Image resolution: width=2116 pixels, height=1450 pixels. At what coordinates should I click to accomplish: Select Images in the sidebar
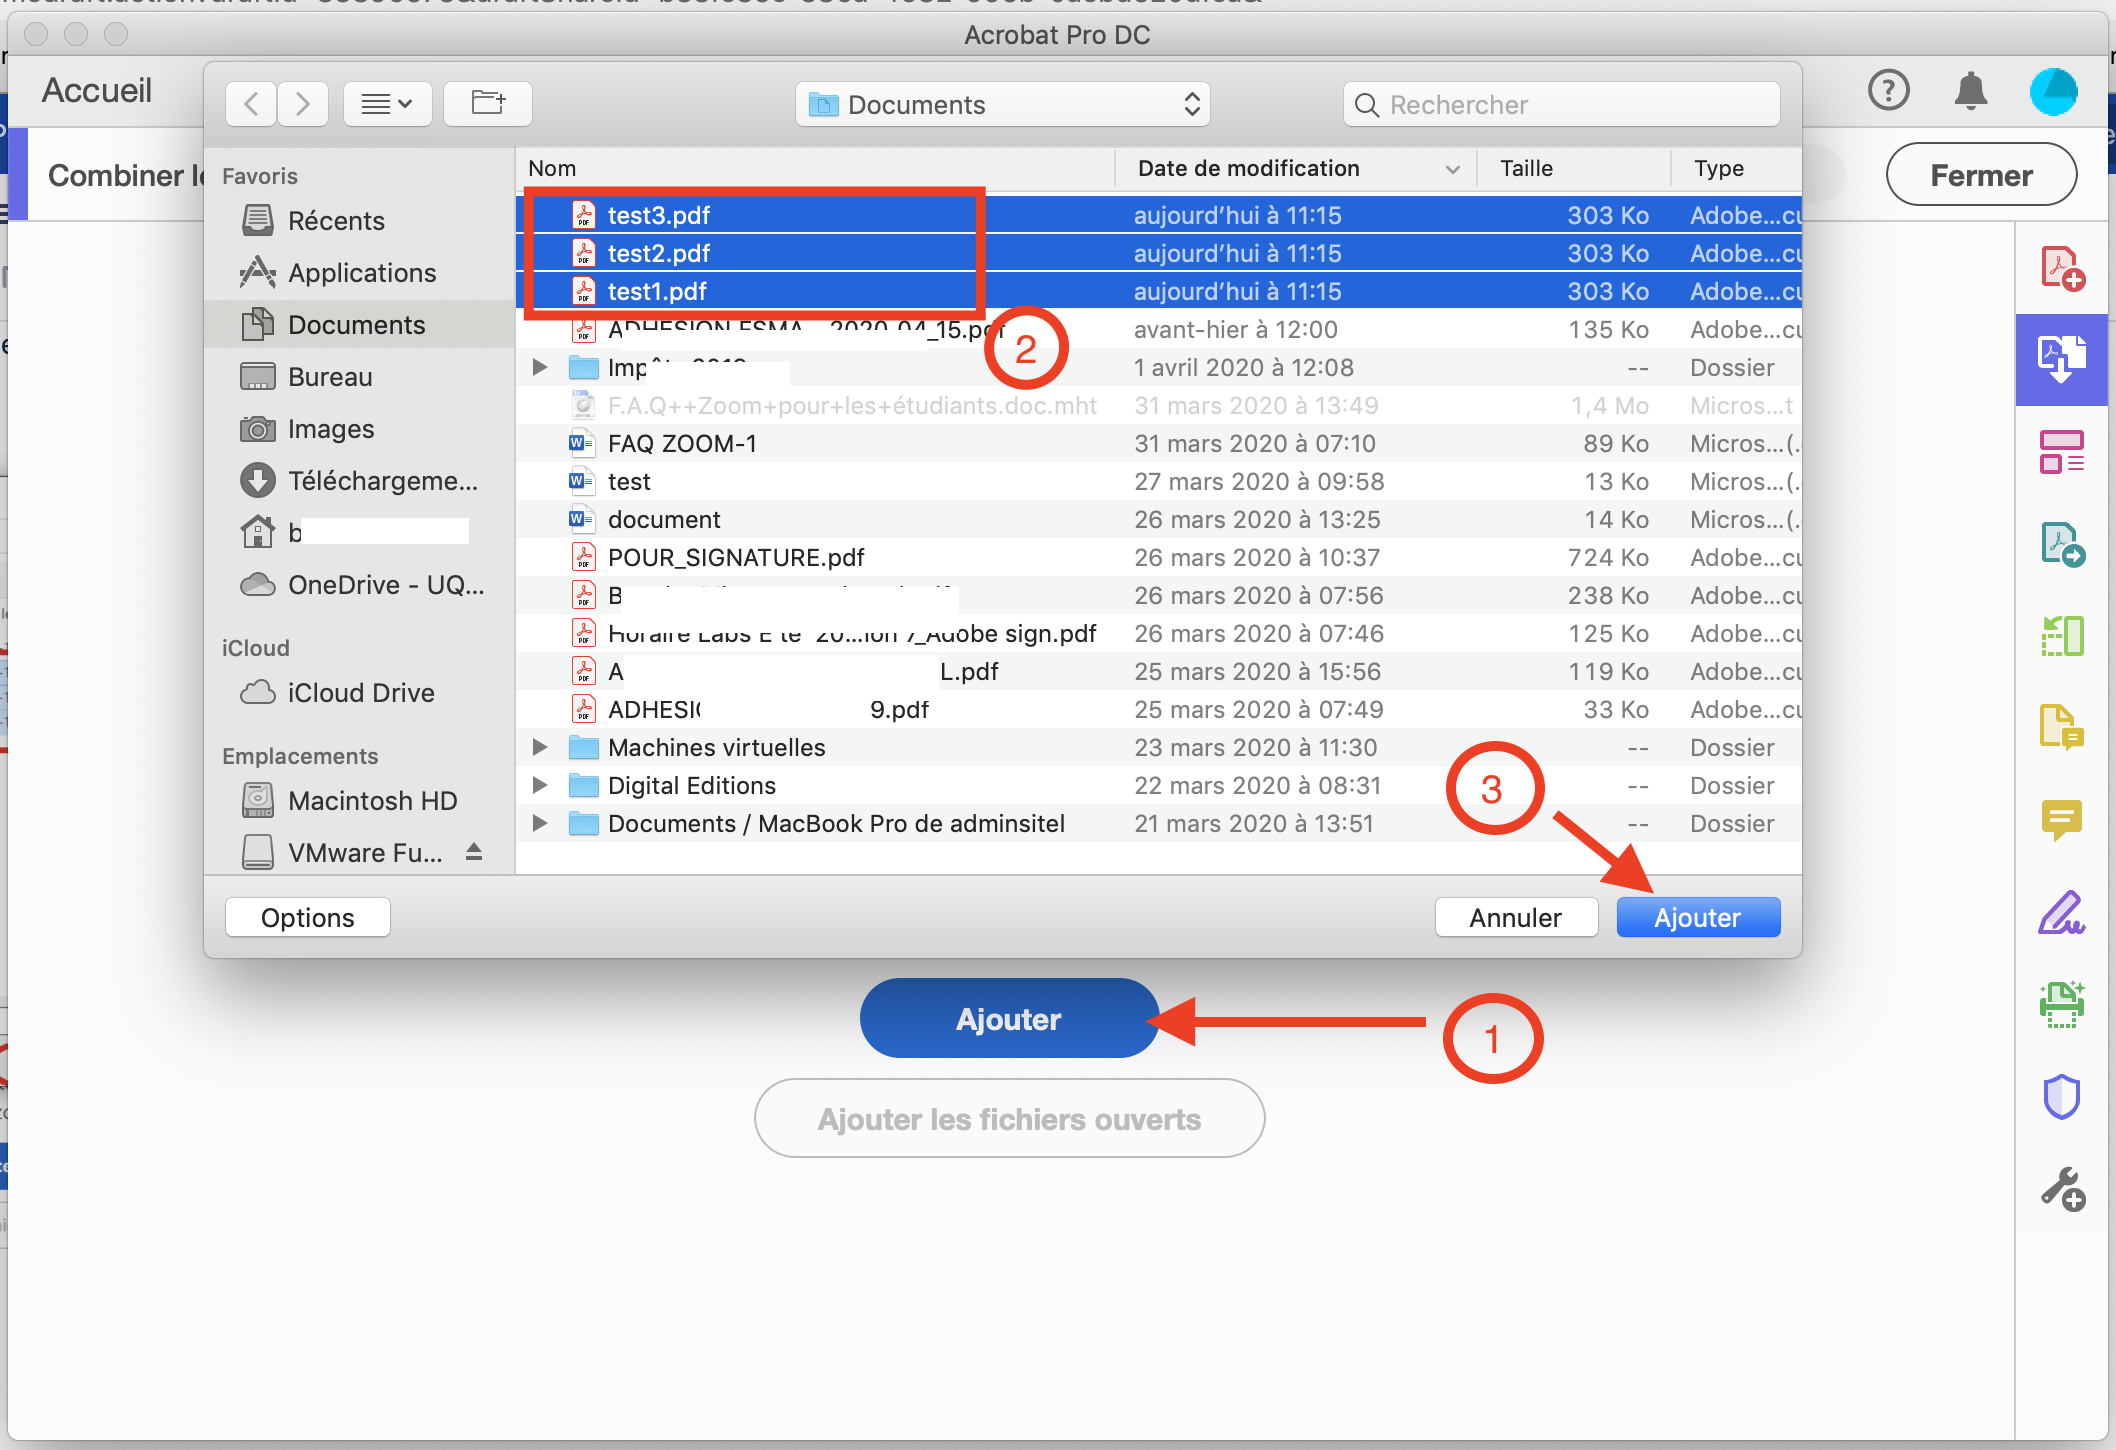(360, 428)
